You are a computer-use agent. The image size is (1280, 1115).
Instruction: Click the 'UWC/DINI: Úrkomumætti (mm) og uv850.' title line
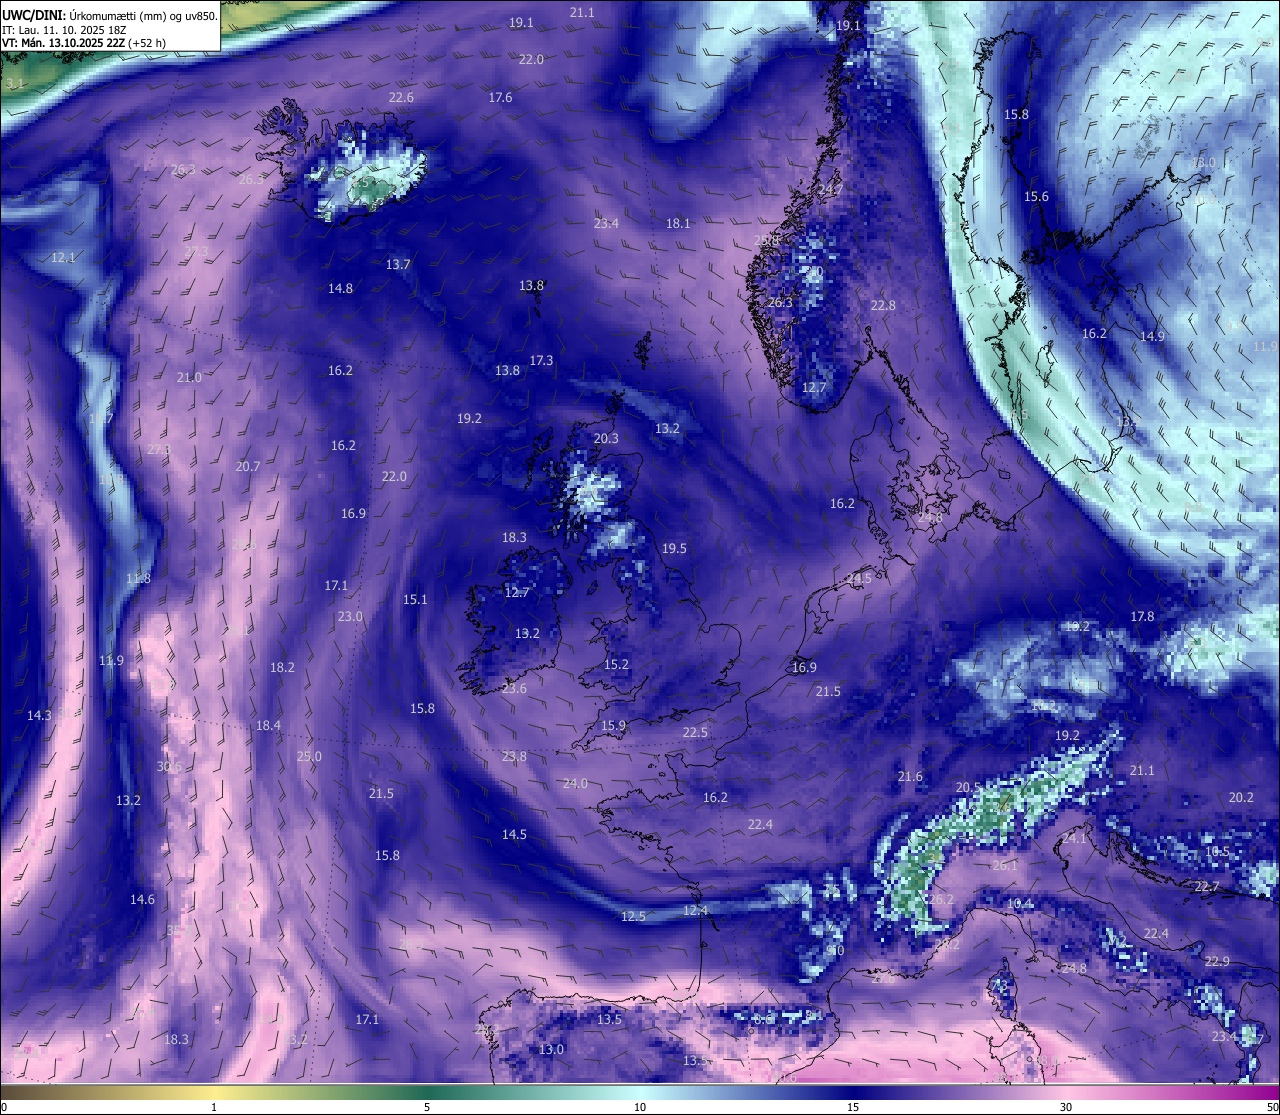110,15
